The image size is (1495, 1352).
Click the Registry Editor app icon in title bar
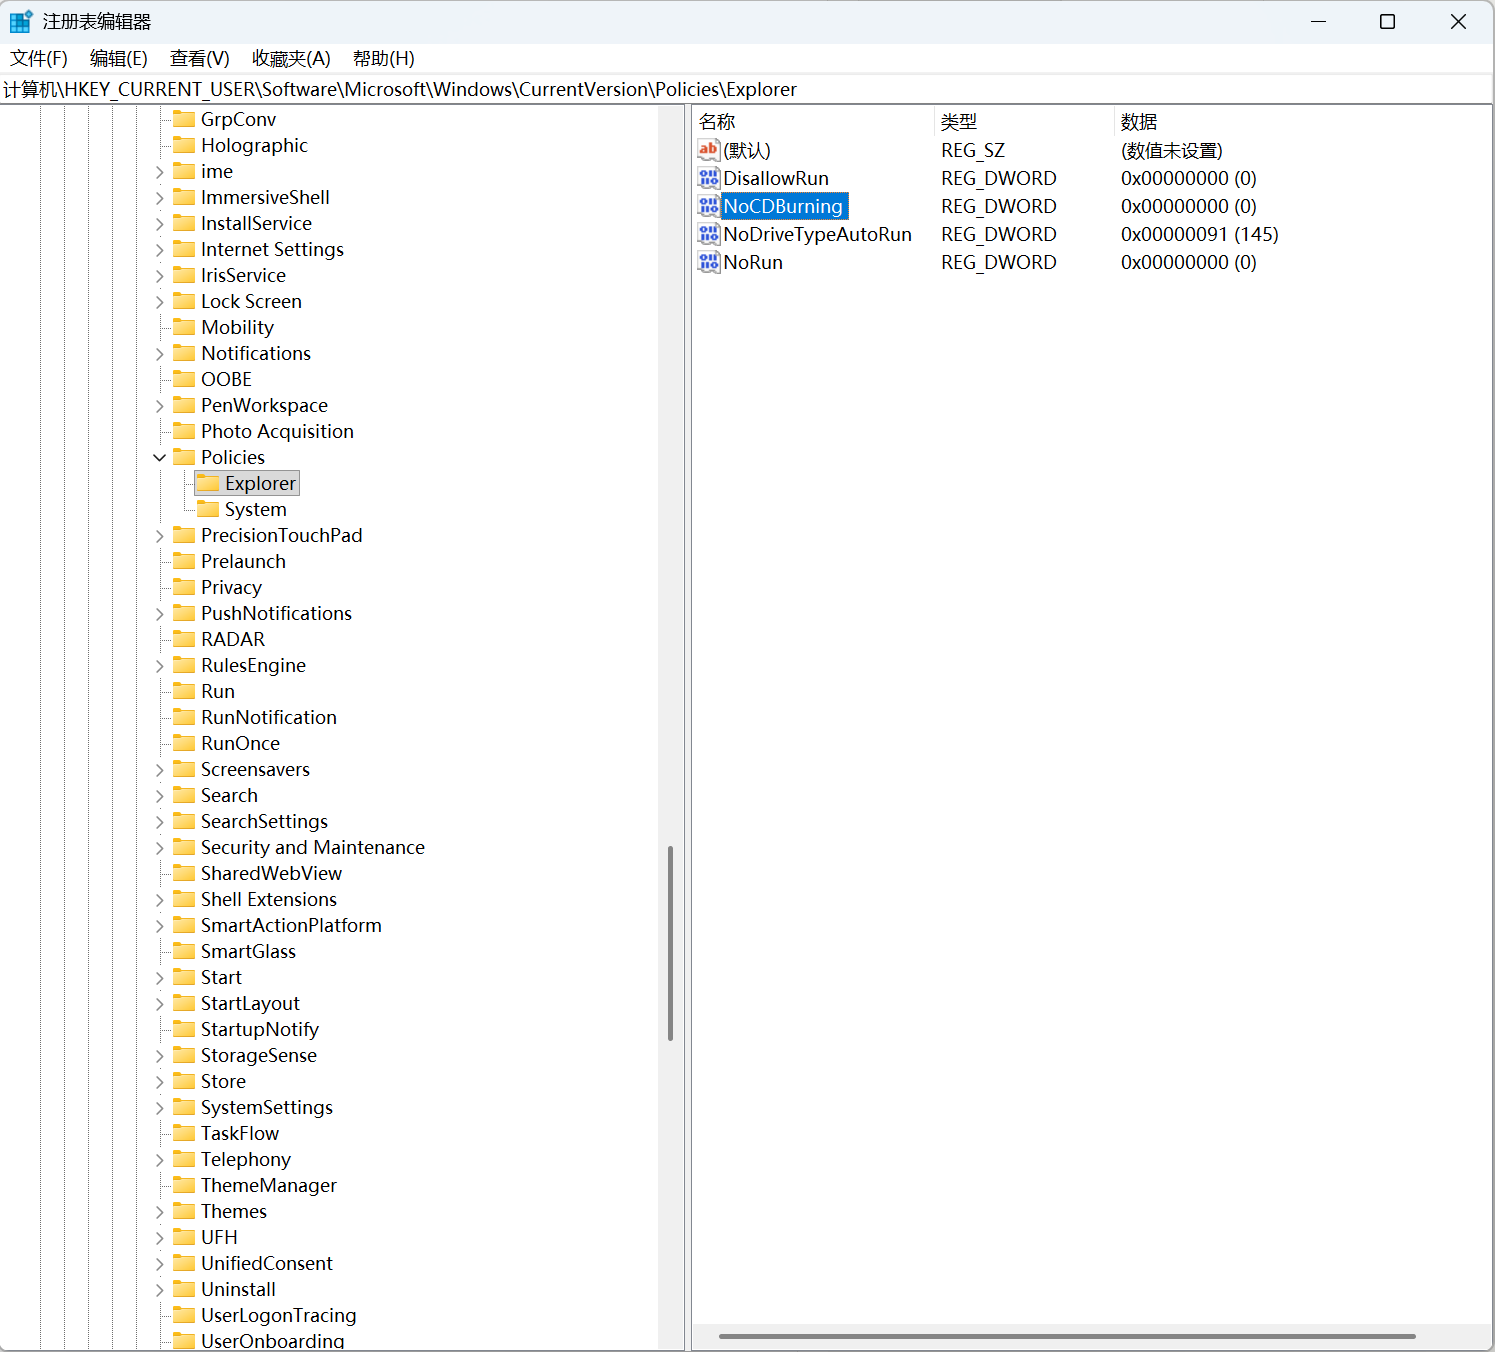pos(20,22)
